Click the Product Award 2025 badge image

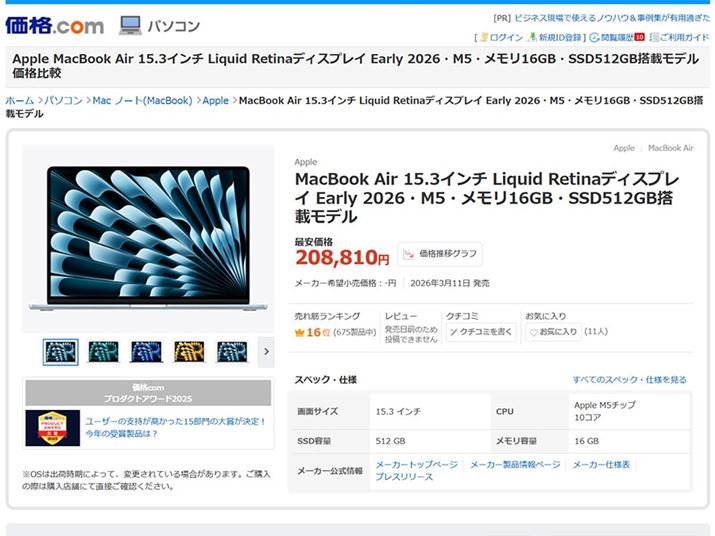click(53, 427)
